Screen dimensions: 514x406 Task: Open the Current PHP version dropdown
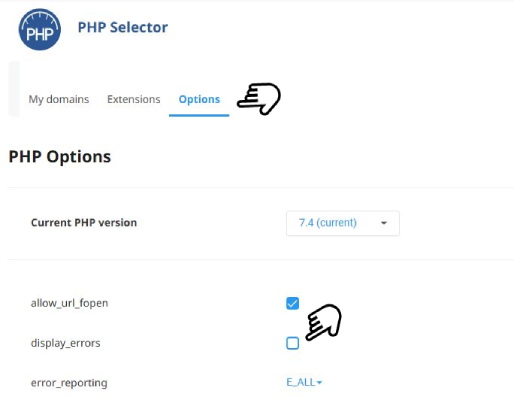pyautogui.click(x=343, y=223)
